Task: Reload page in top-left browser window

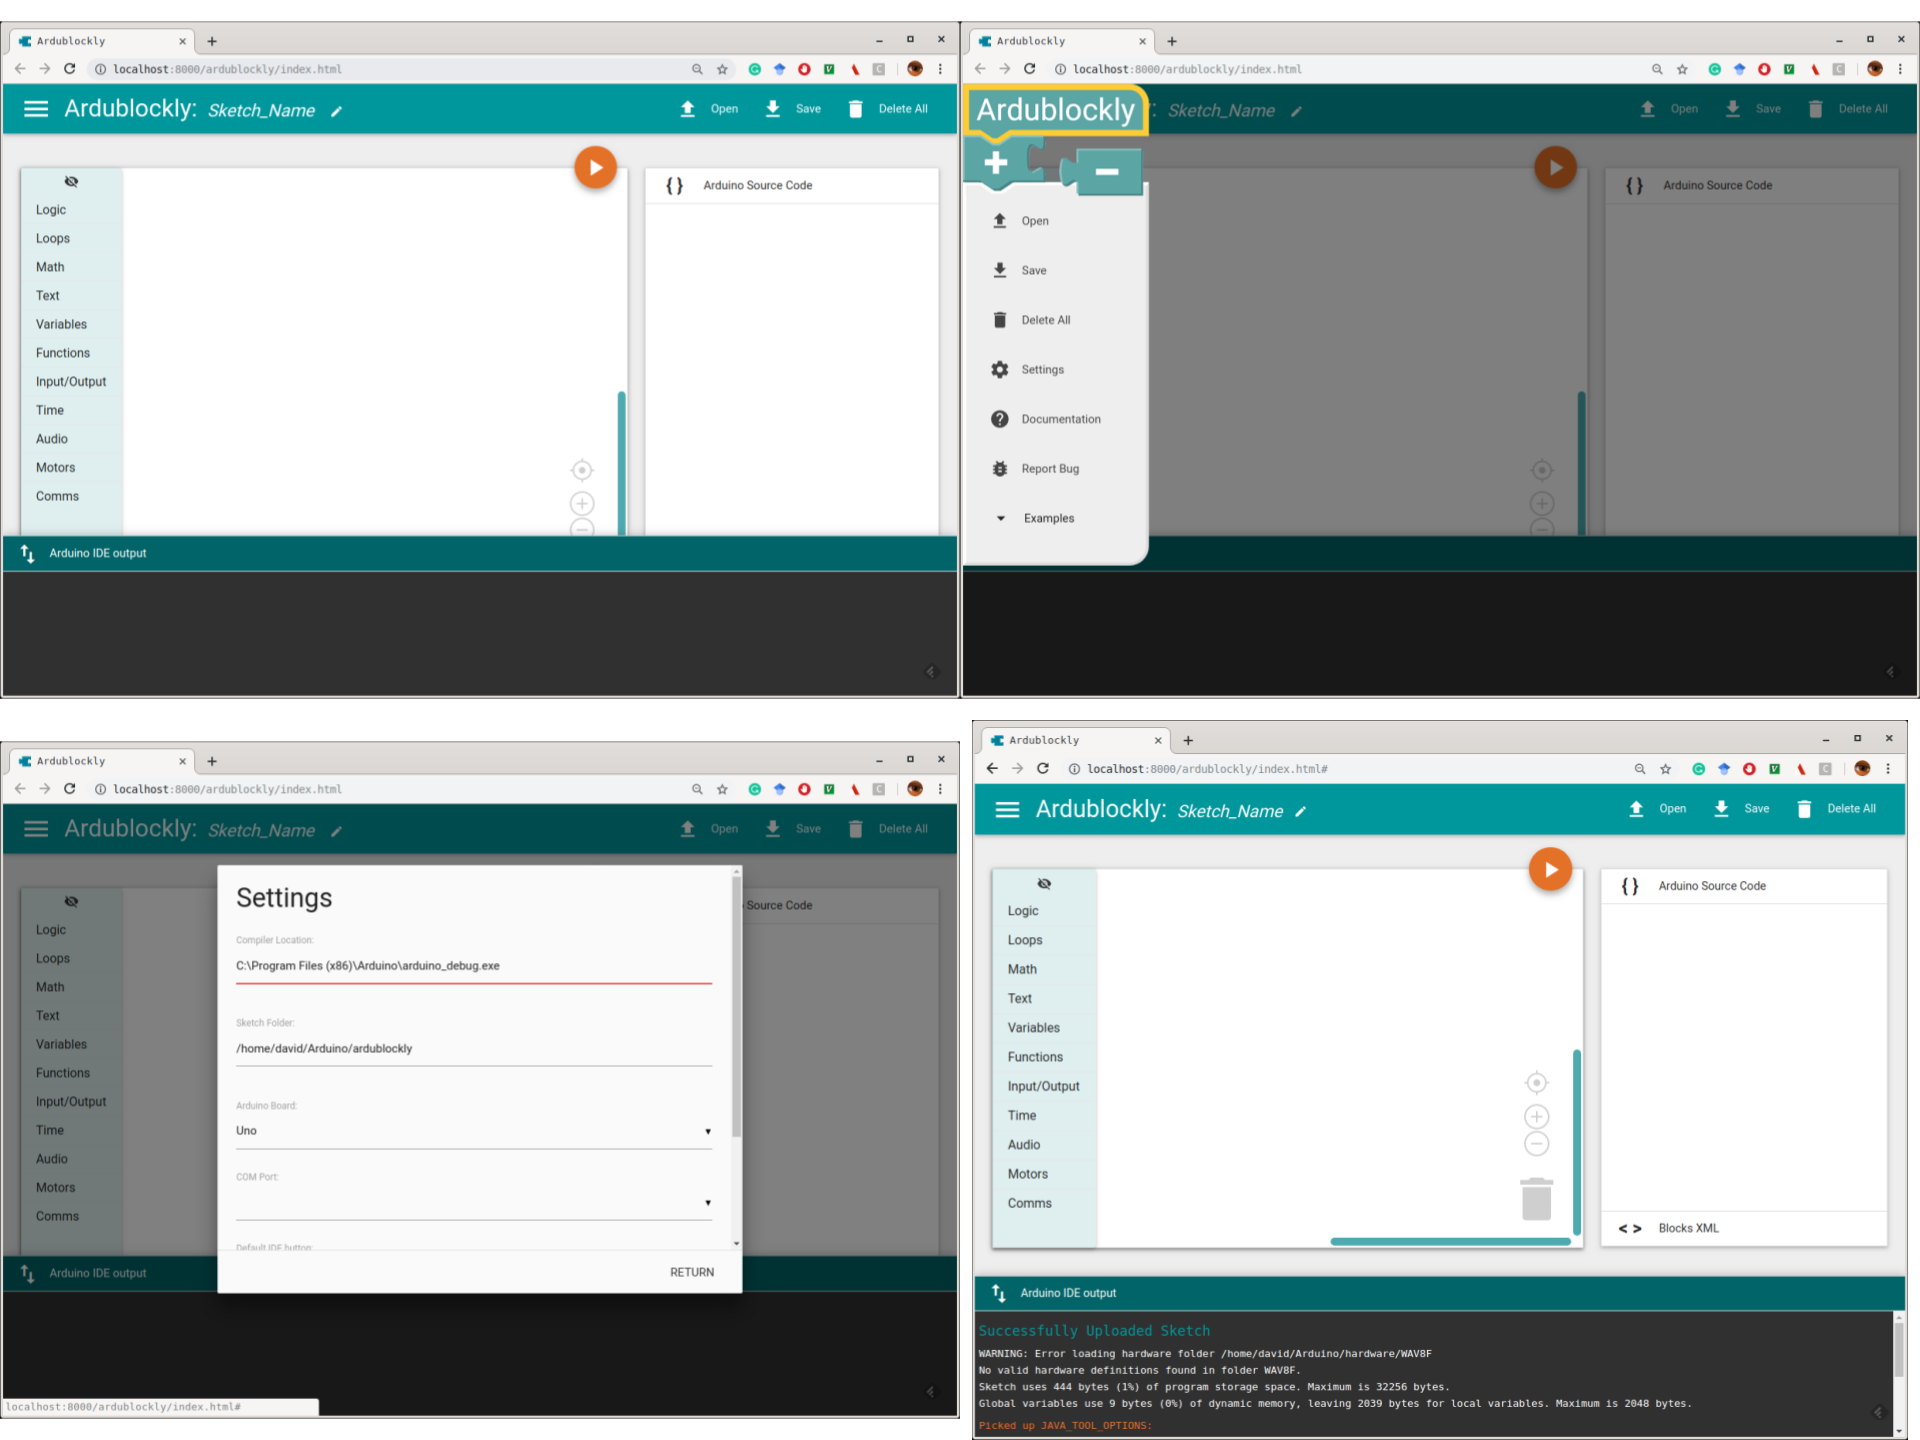Action: coord(69,68)
